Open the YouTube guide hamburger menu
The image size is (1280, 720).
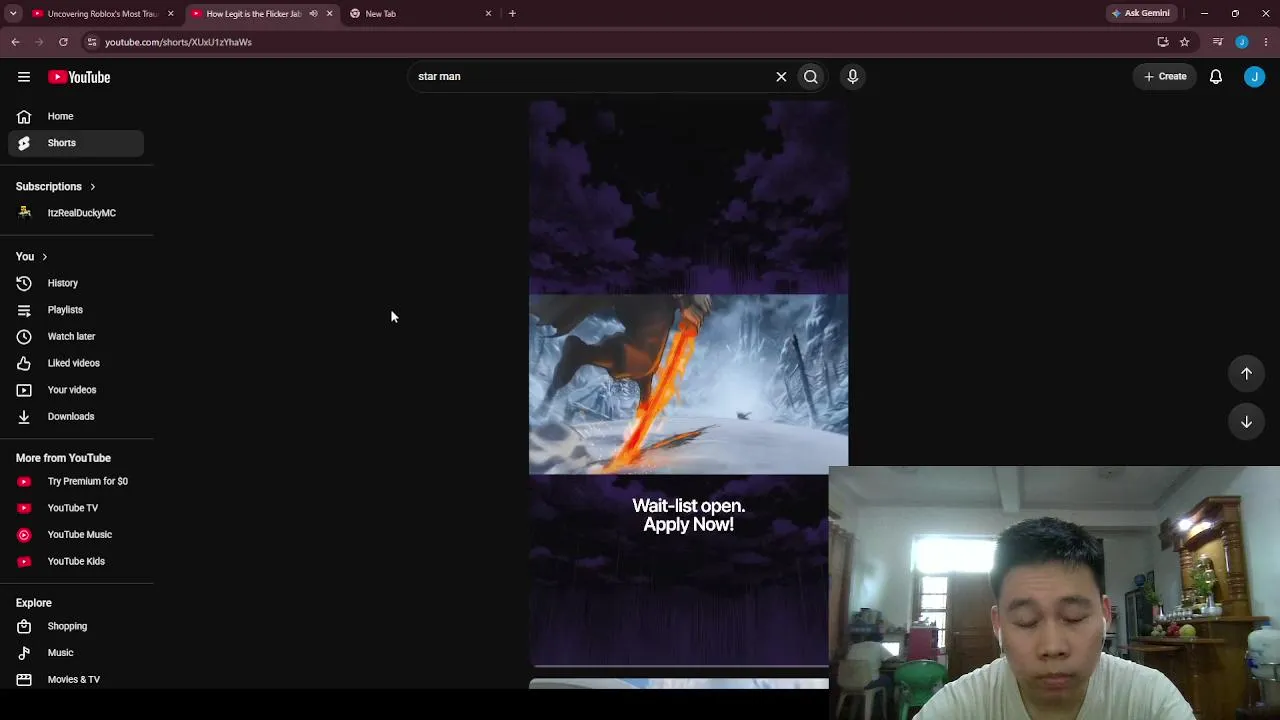(24, 77)
